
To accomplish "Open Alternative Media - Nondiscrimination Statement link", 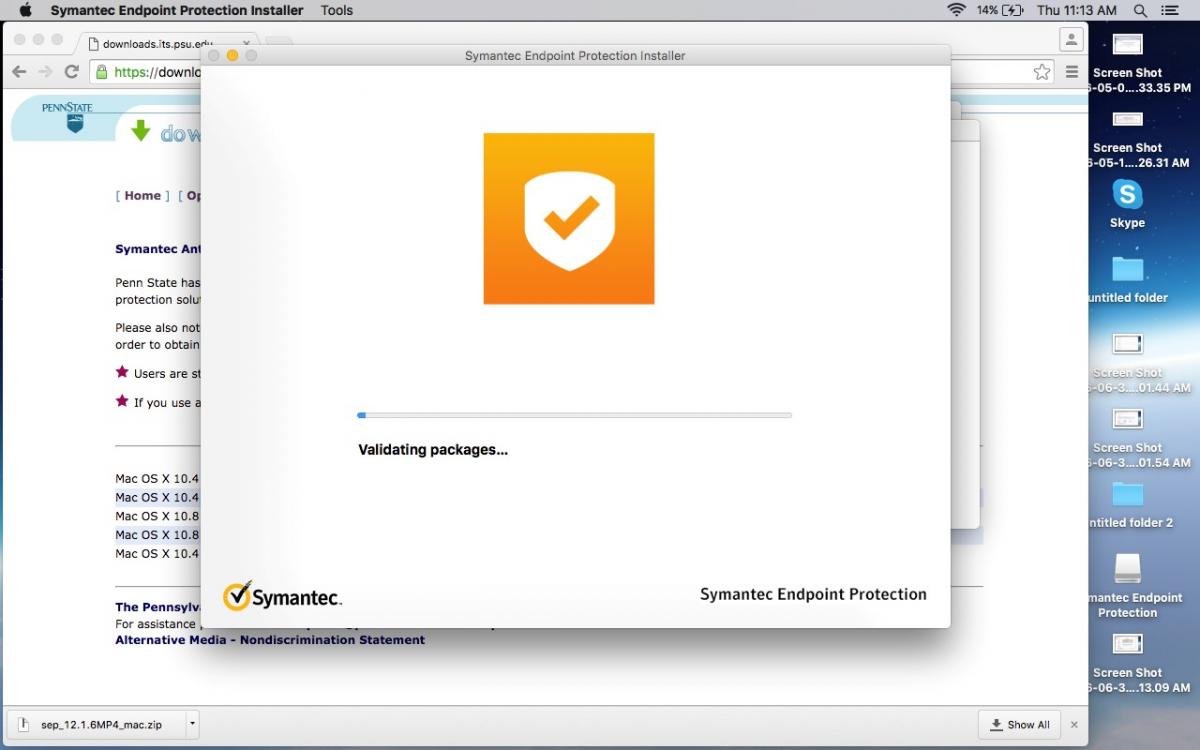I will coord(270,640).
